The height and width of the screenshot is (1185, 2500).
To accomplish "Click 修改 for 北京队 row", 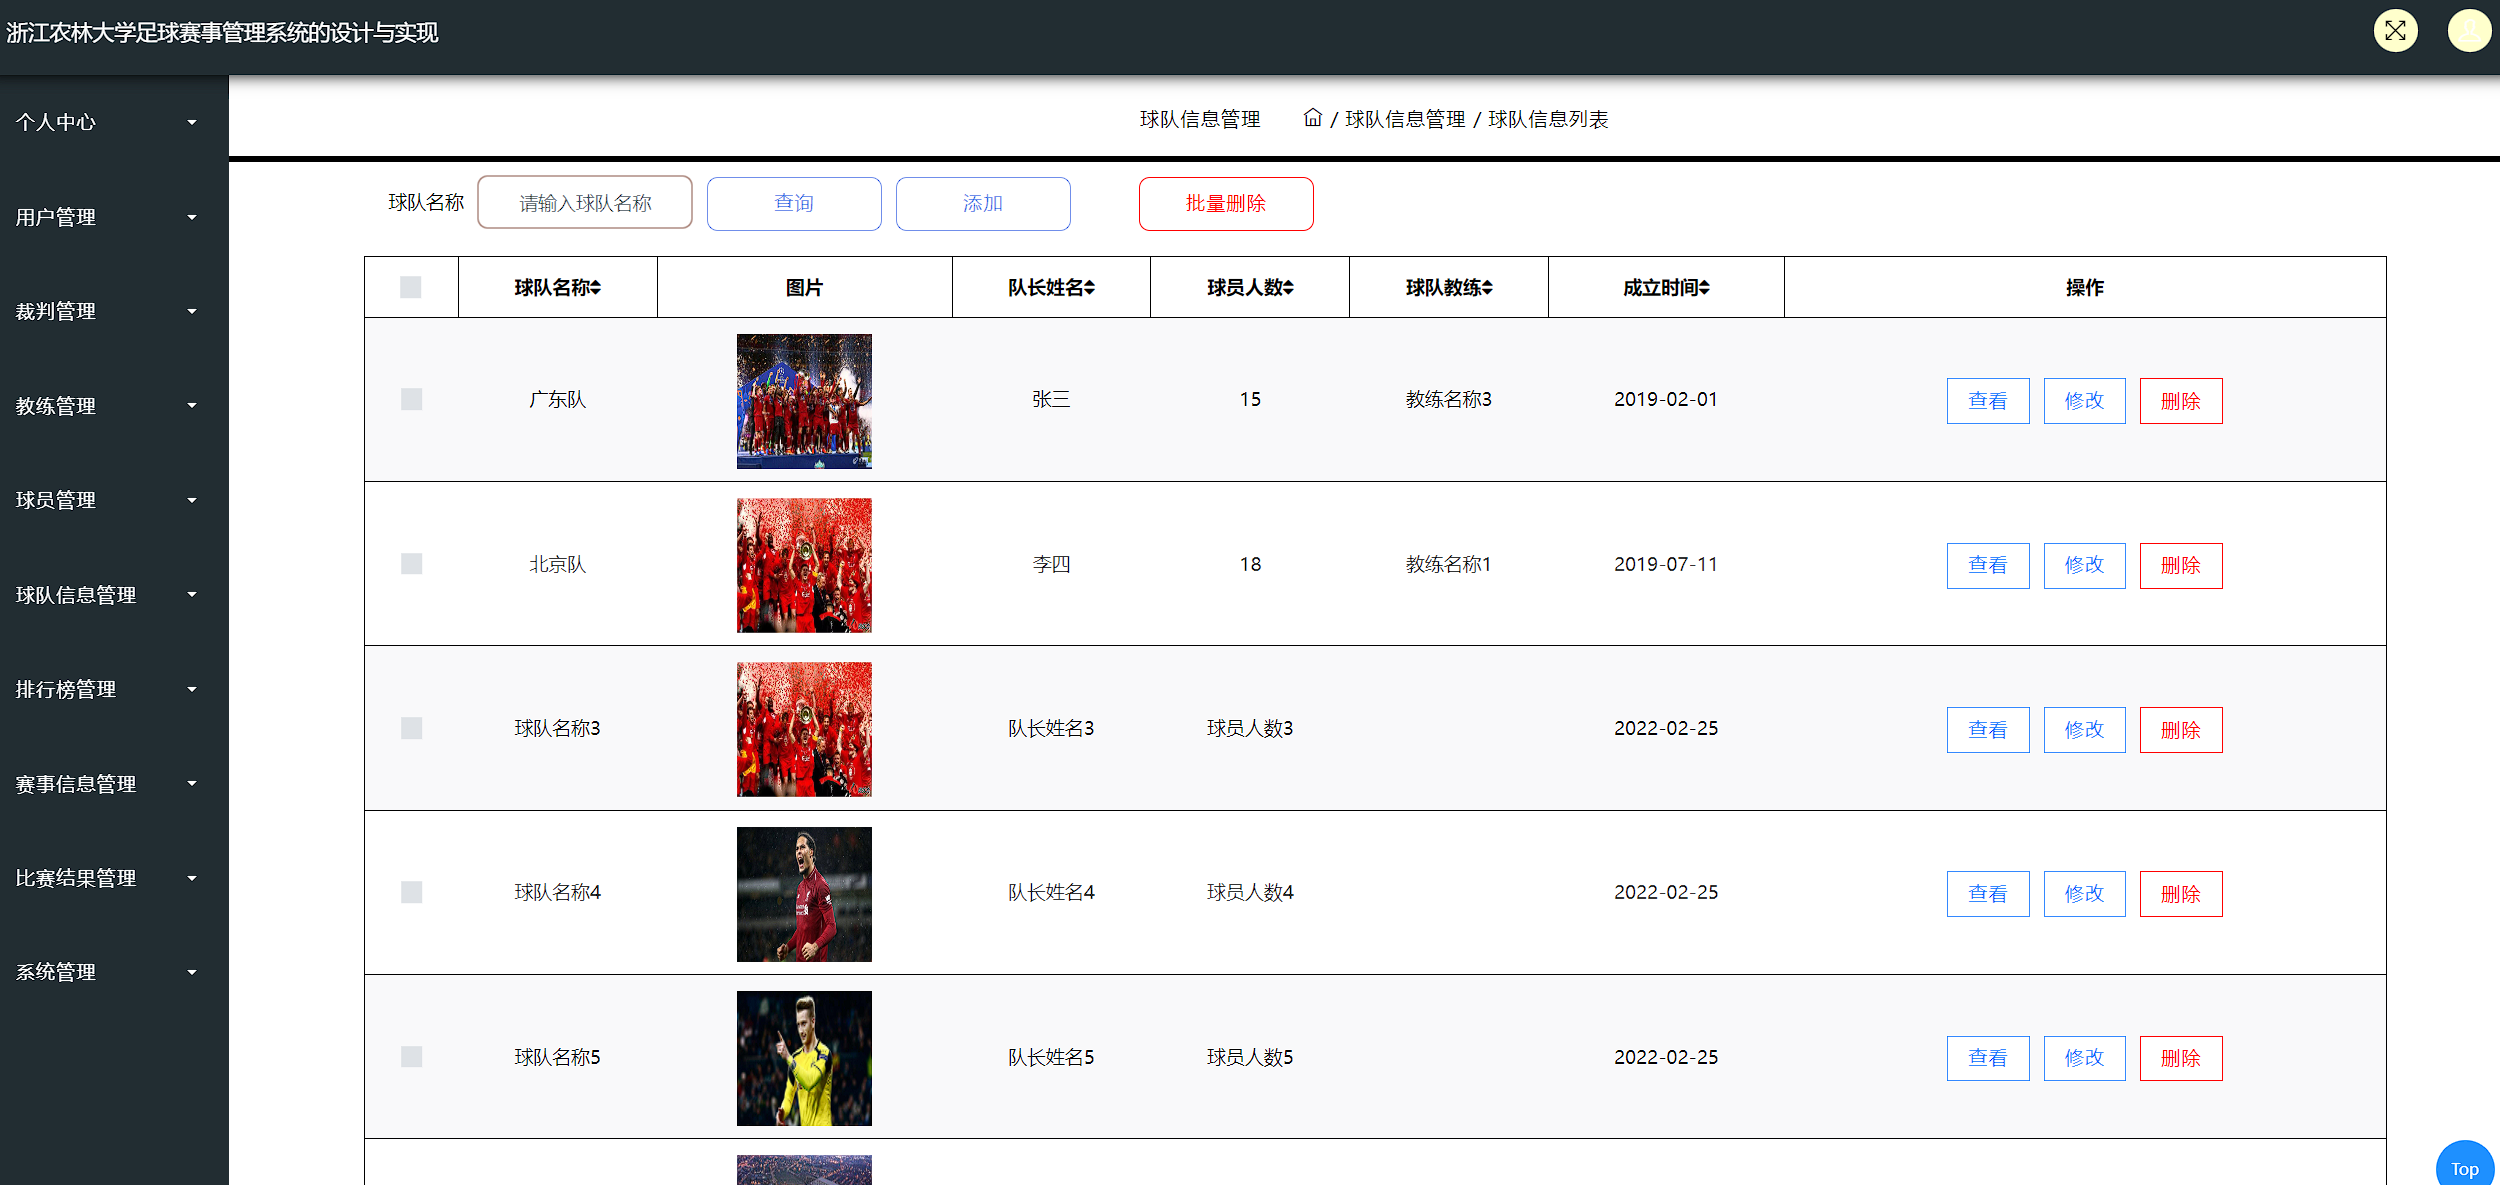I will 2085,565.
